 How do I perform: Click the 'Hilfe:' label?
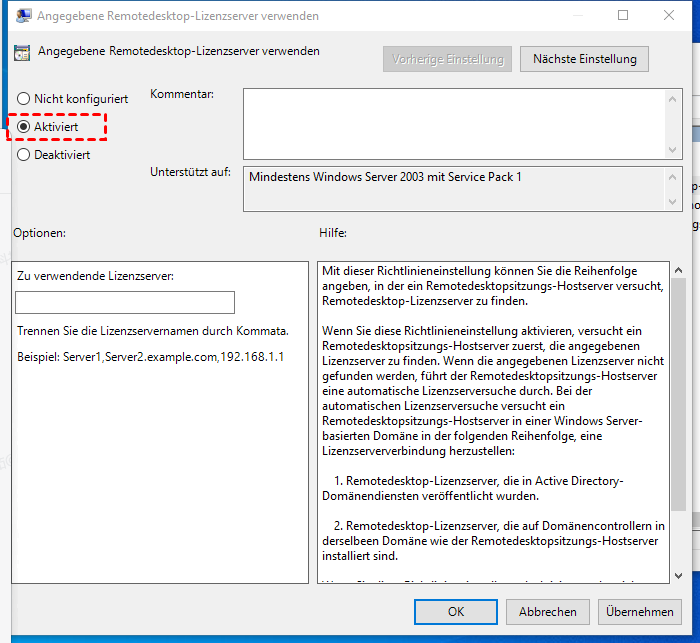(333, 233)
